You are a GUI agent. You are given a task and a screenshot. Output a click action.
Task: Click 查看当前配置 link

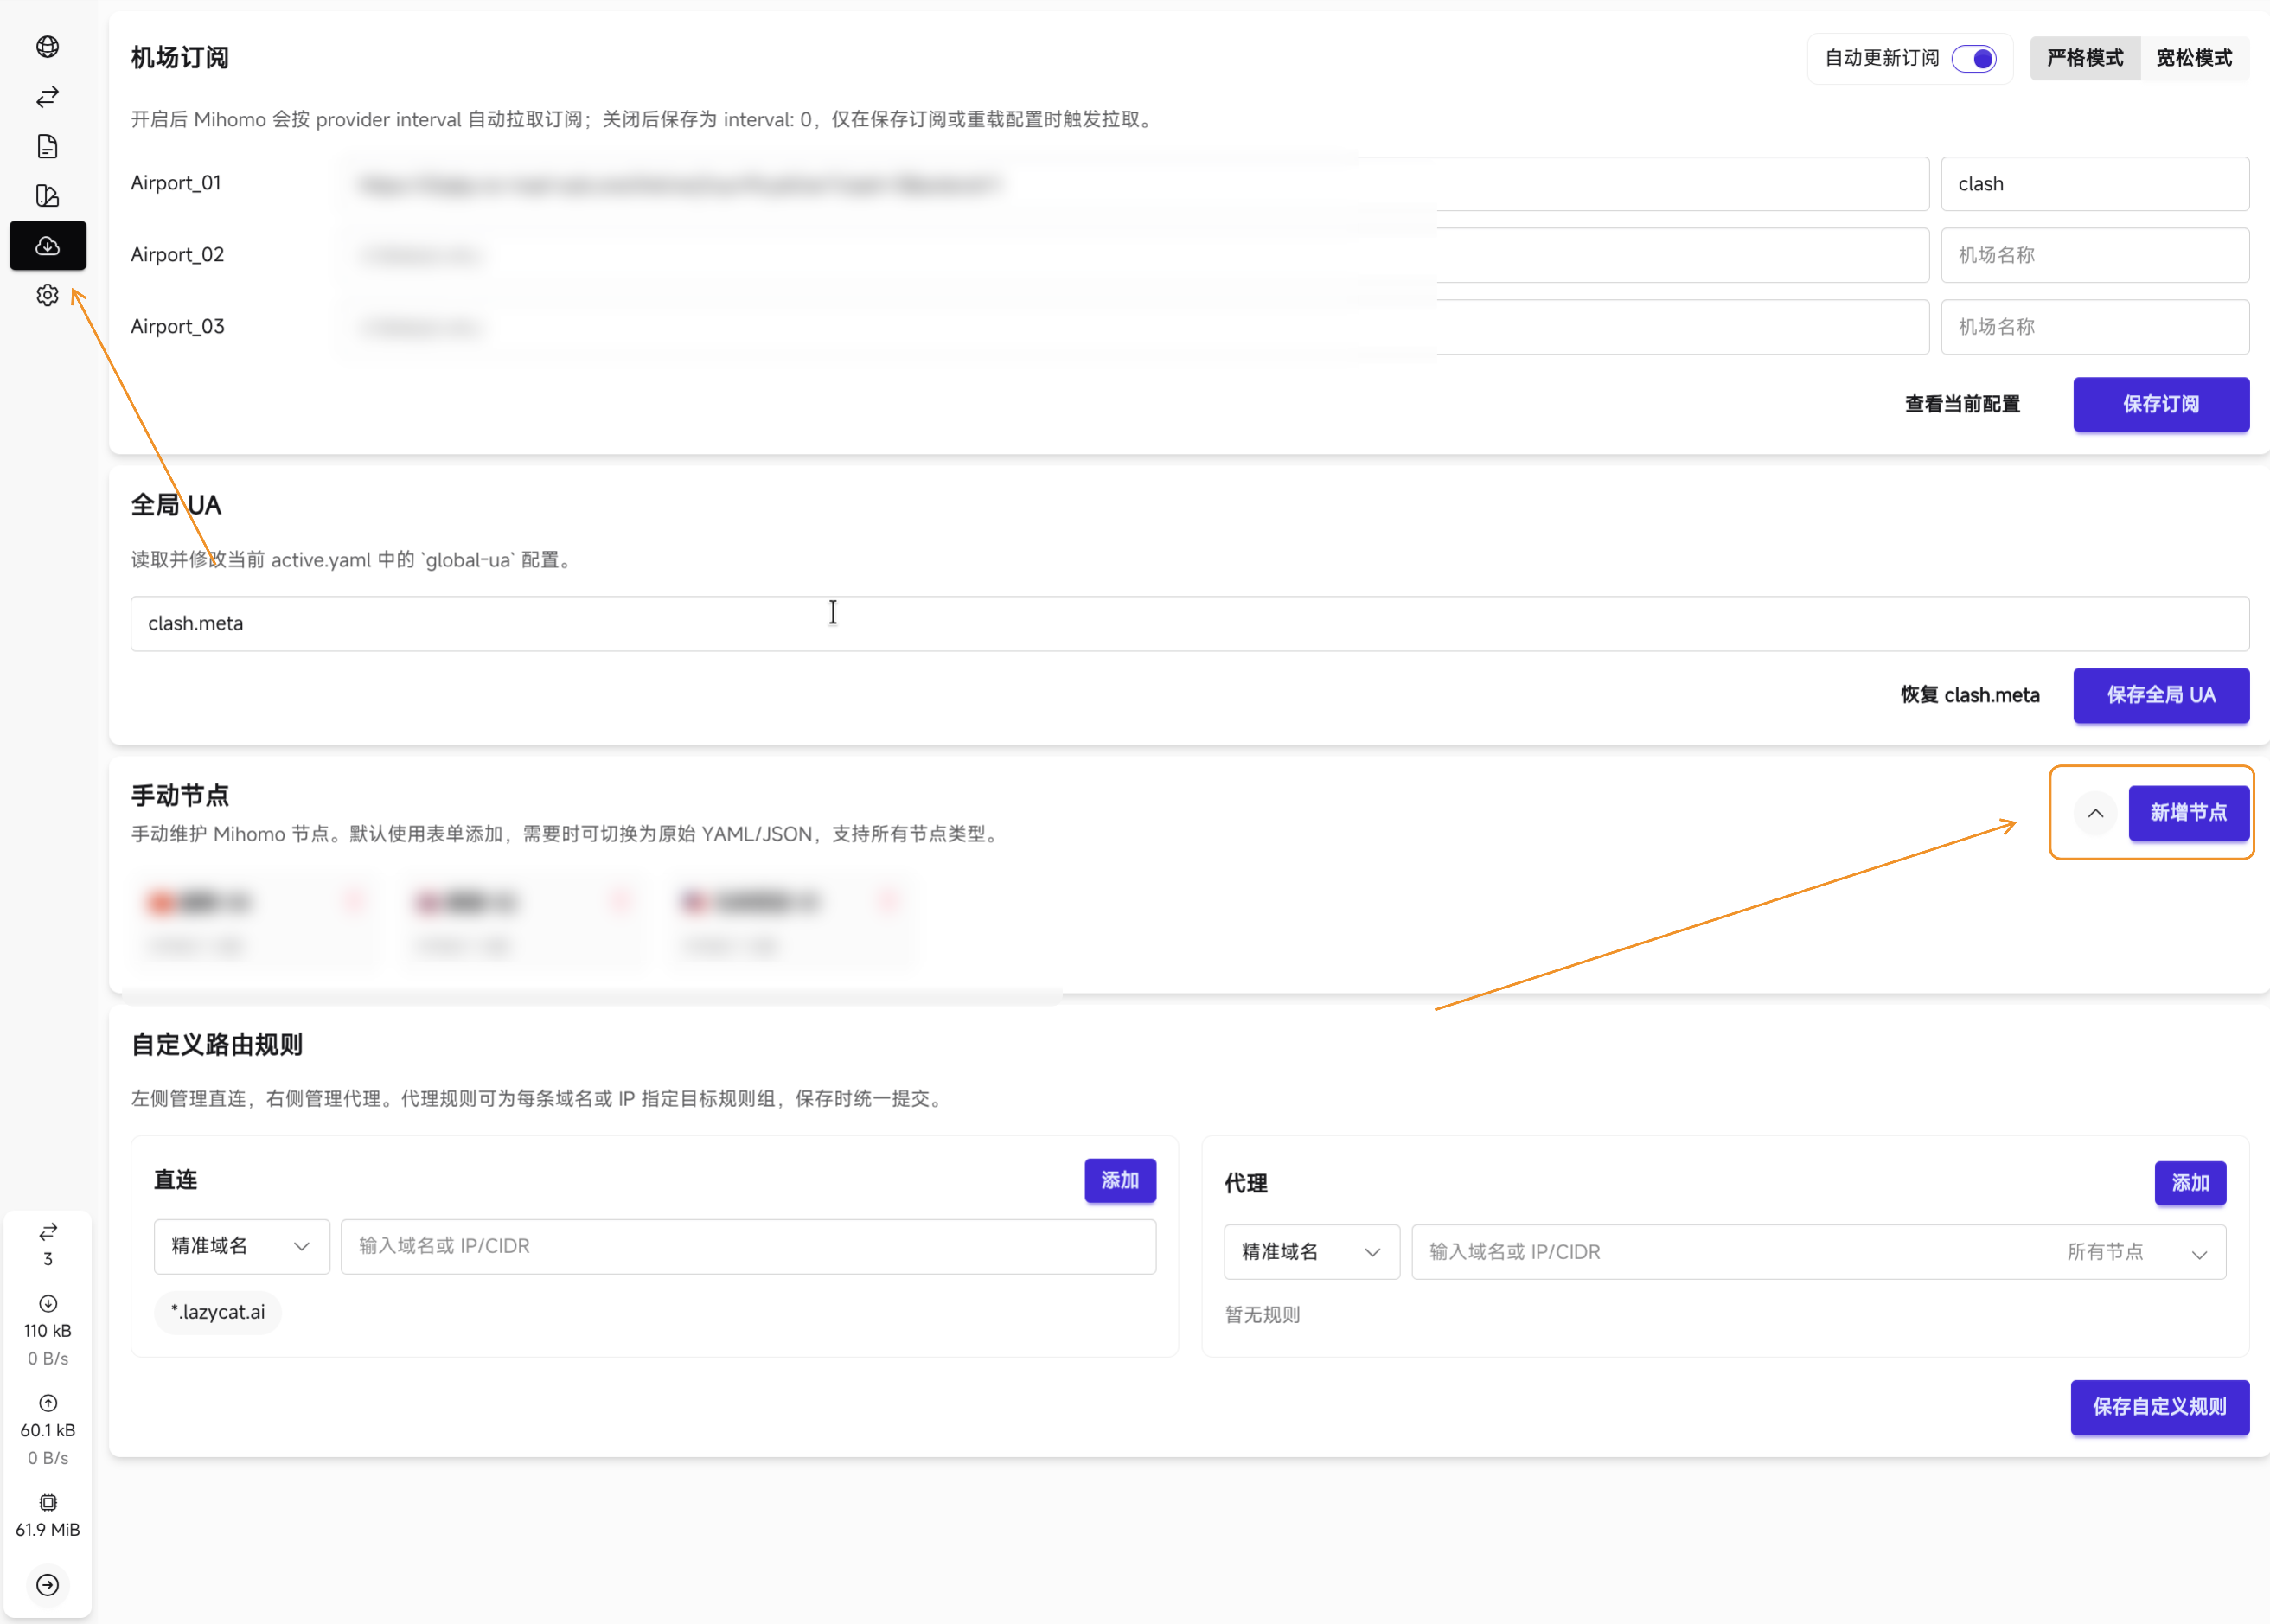(1962, 404)
